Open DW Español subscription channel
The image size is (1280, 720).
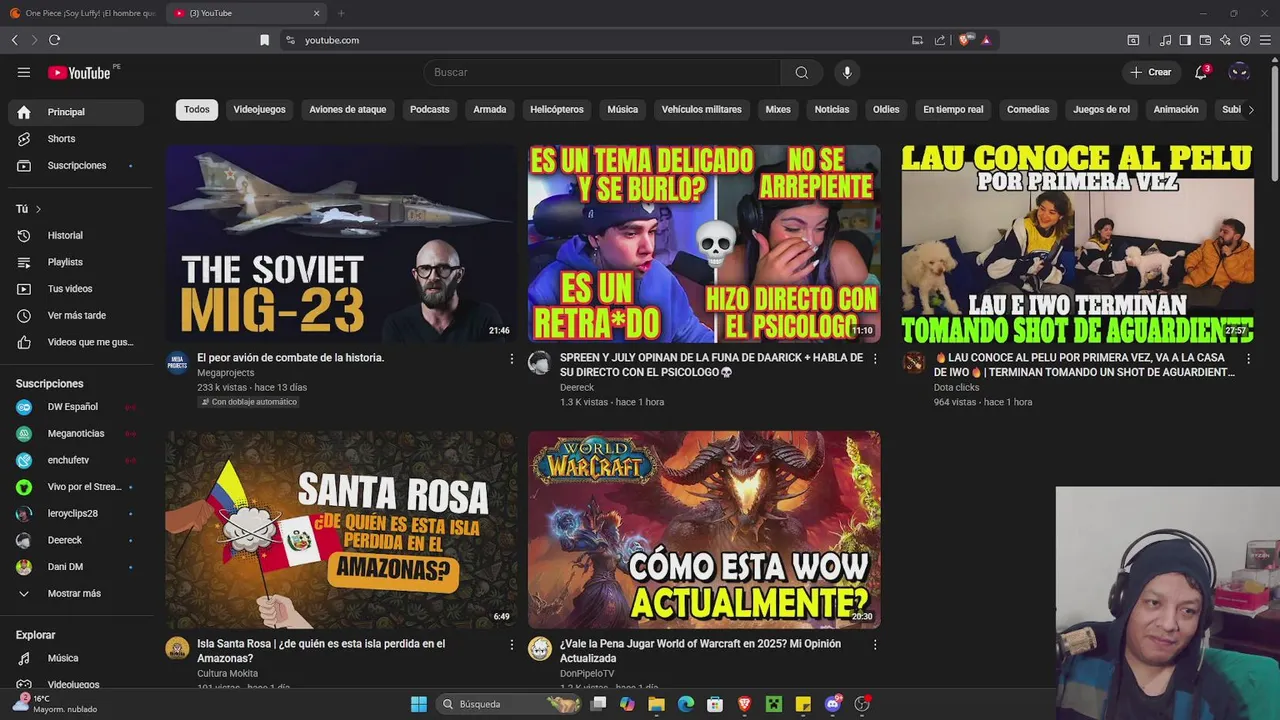pos(76,407)
